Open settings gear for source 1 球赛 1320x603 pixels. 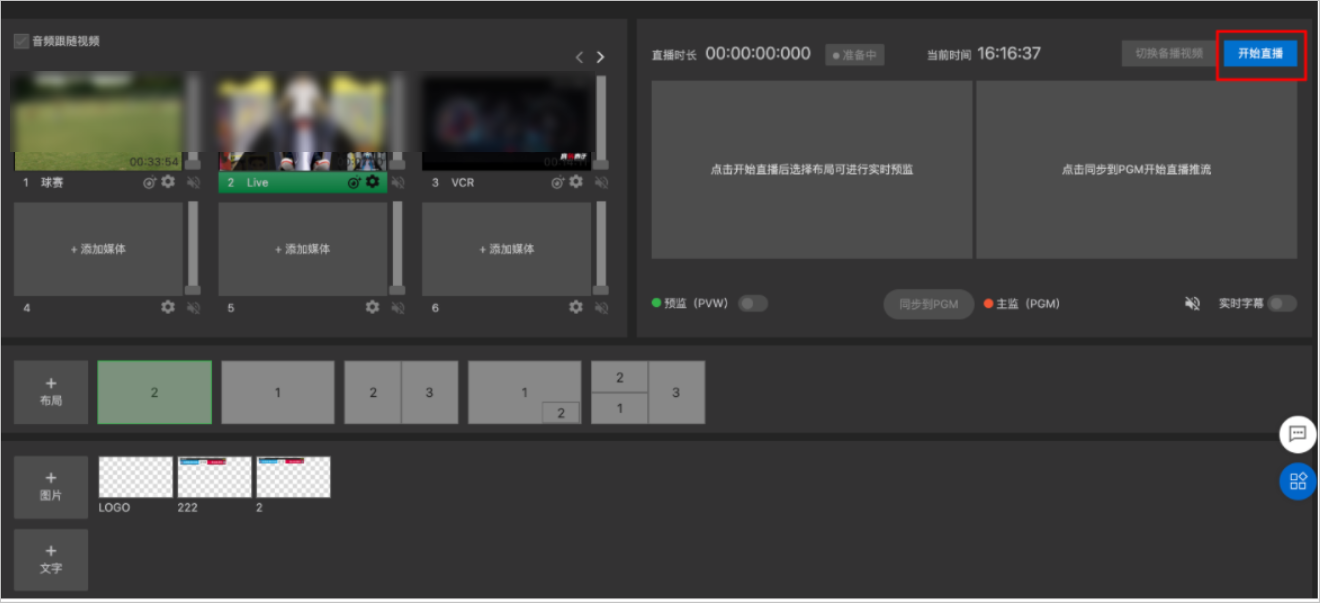pos(168,182)
